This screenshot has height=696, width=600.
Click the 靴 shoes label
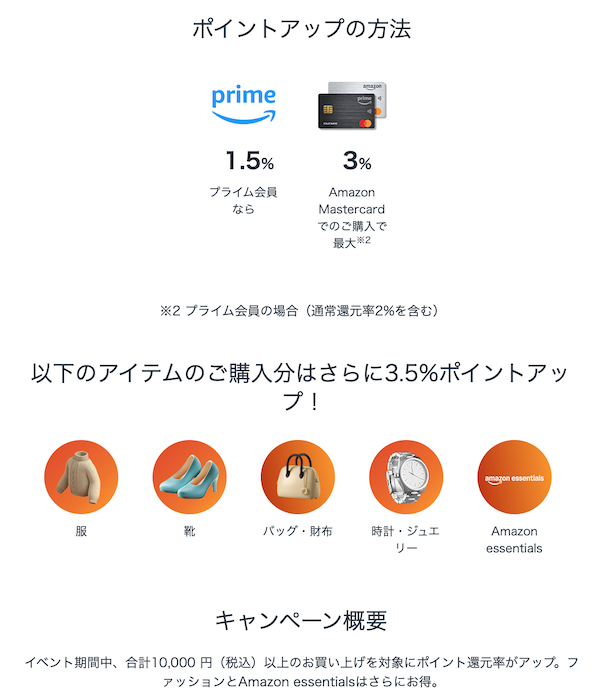[x=190, y=531]
